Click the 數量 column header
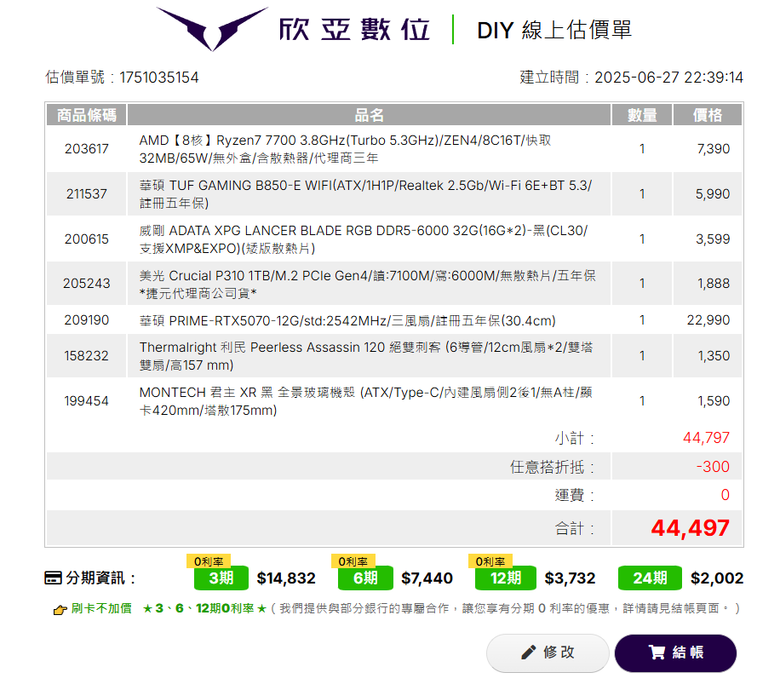 click(x=642, y=115)
